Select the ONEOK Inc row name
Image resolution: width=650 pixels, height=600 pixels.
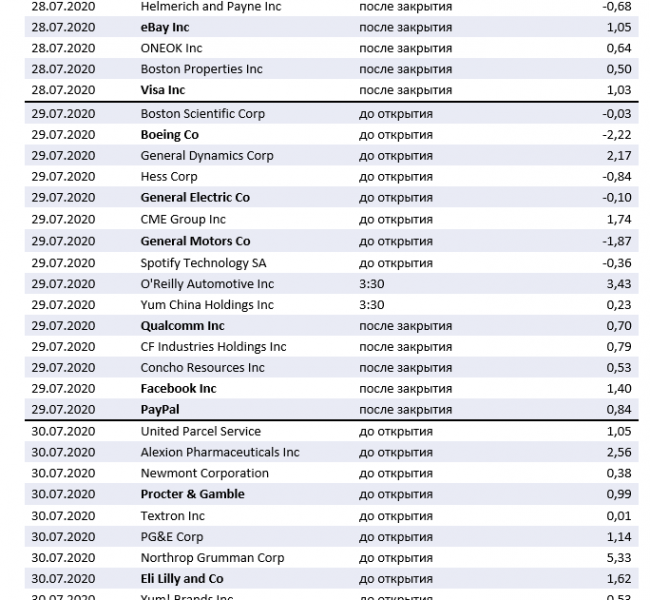(x=171, y=48)
